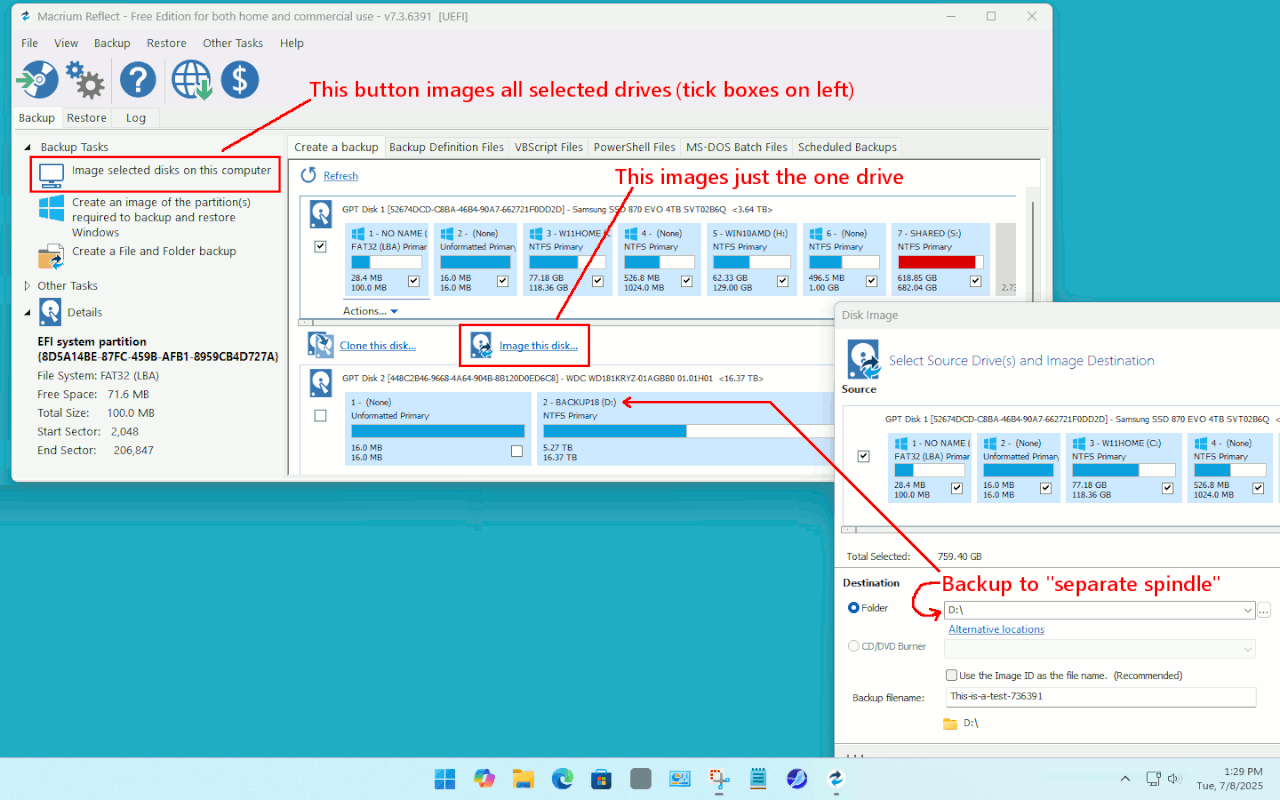Open the D:\ destination folder dropdown
Screen dimensions: 1280x800
tap(1247, 610)
